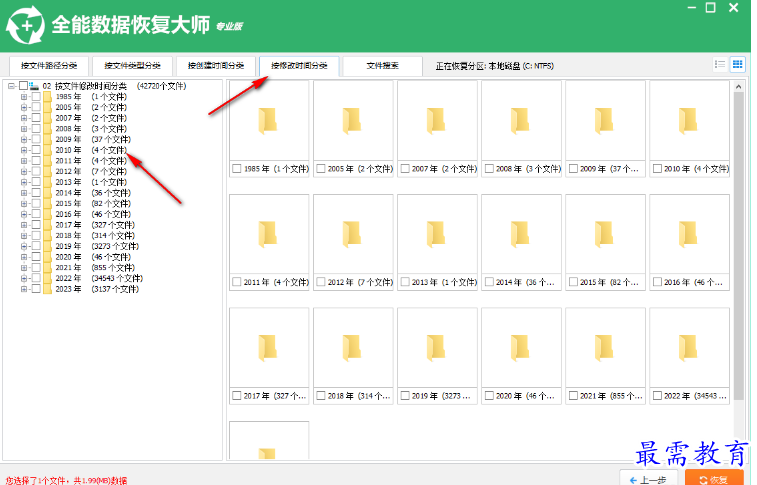Check the 2017 年 tree checkbox
Viewport: 757px width, 485px height.
pos(36,225)
